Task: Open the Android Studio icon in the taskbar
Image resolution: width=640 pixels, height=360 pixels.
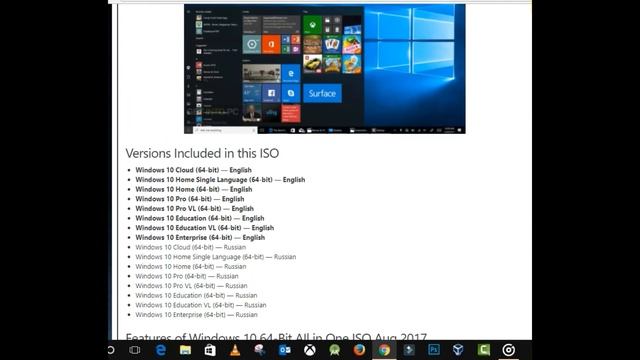Action: tap(335, 350)
